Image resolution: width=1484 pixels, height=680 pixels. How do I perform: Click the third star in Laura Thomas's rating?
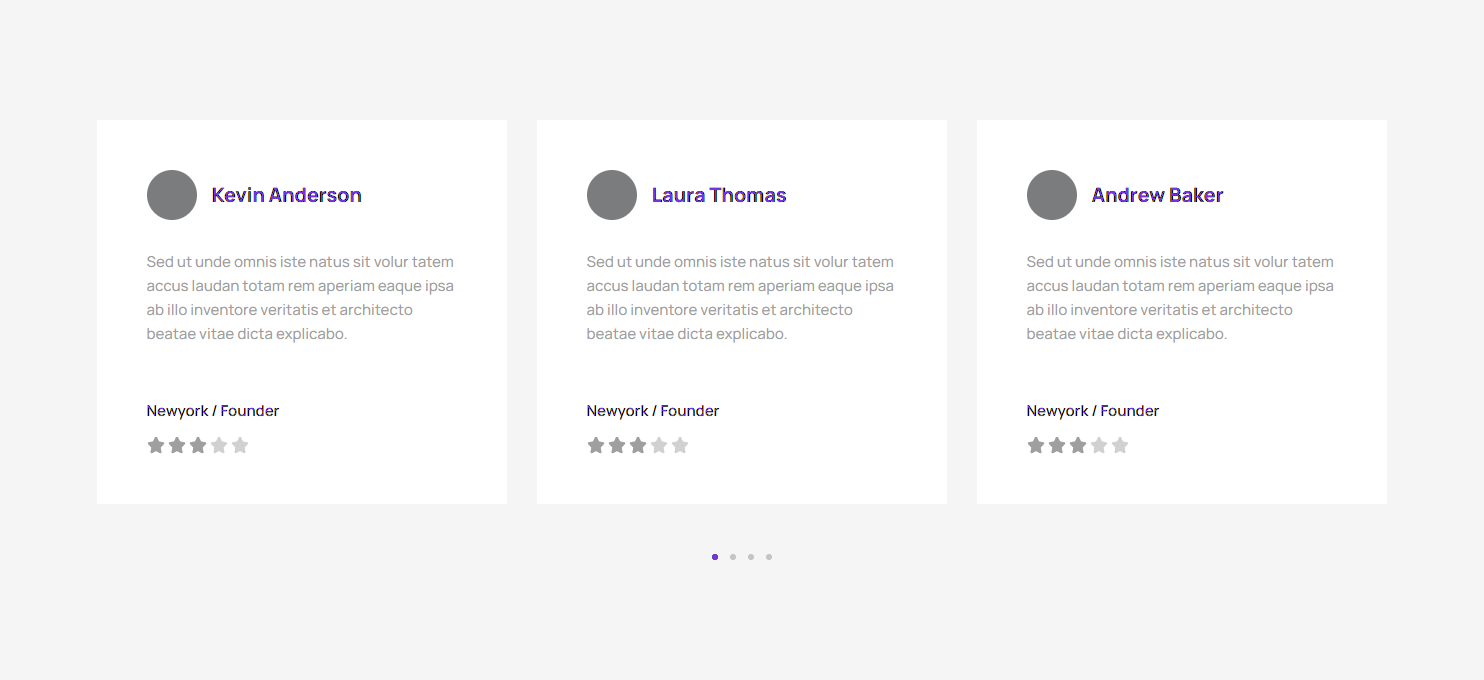click(x=638, y=445)
